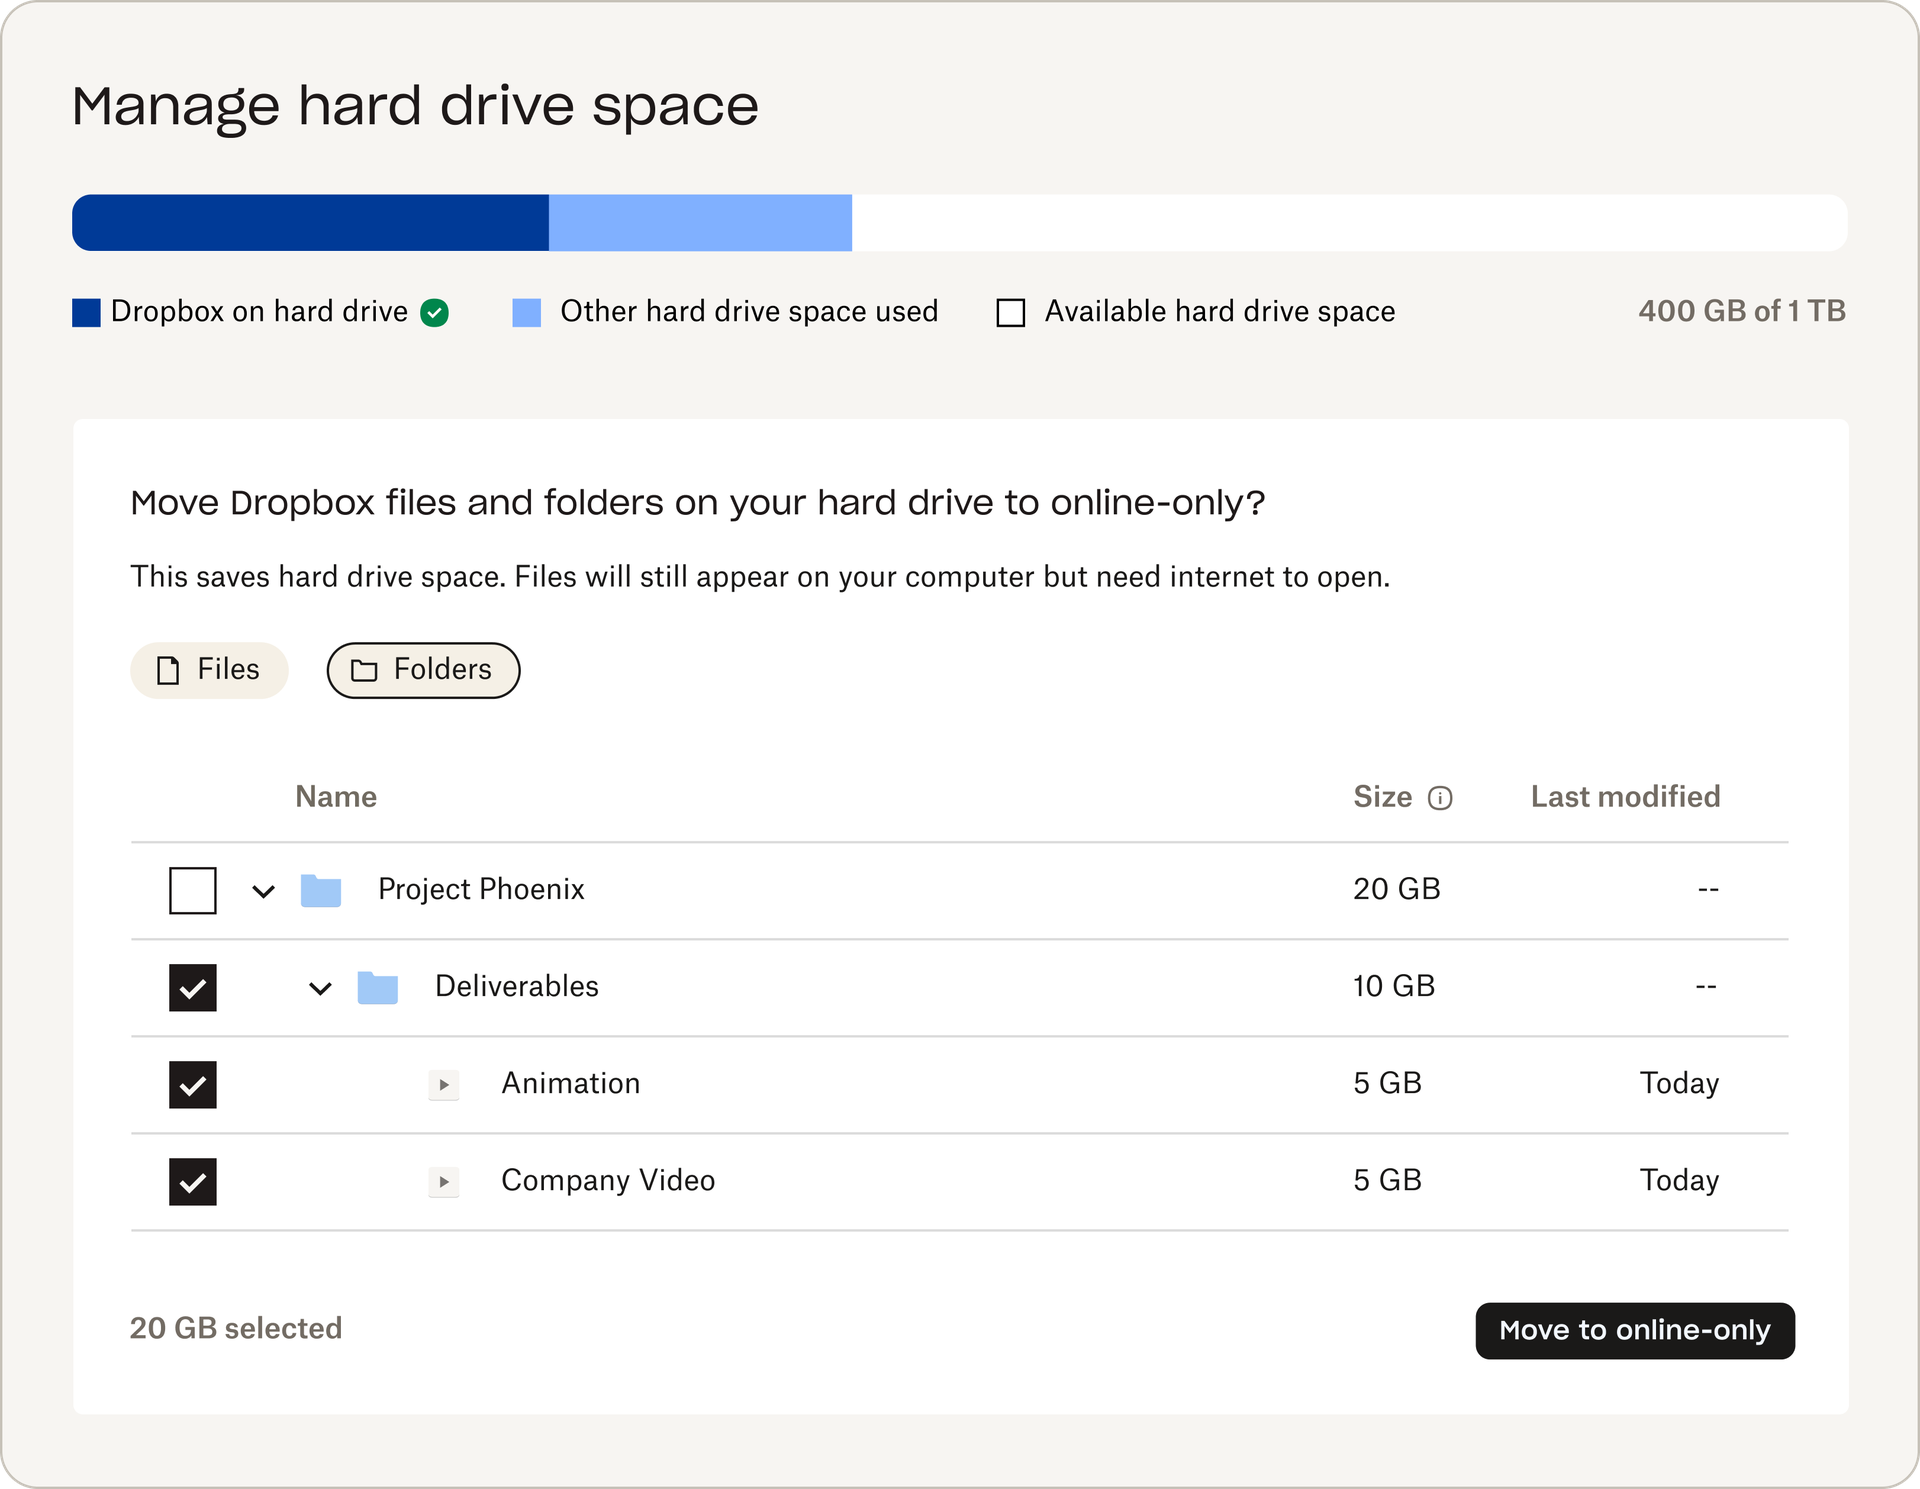Click the info icon next to the Size column
This screenshot has height=1489, width=1920.
(1440, 798)
